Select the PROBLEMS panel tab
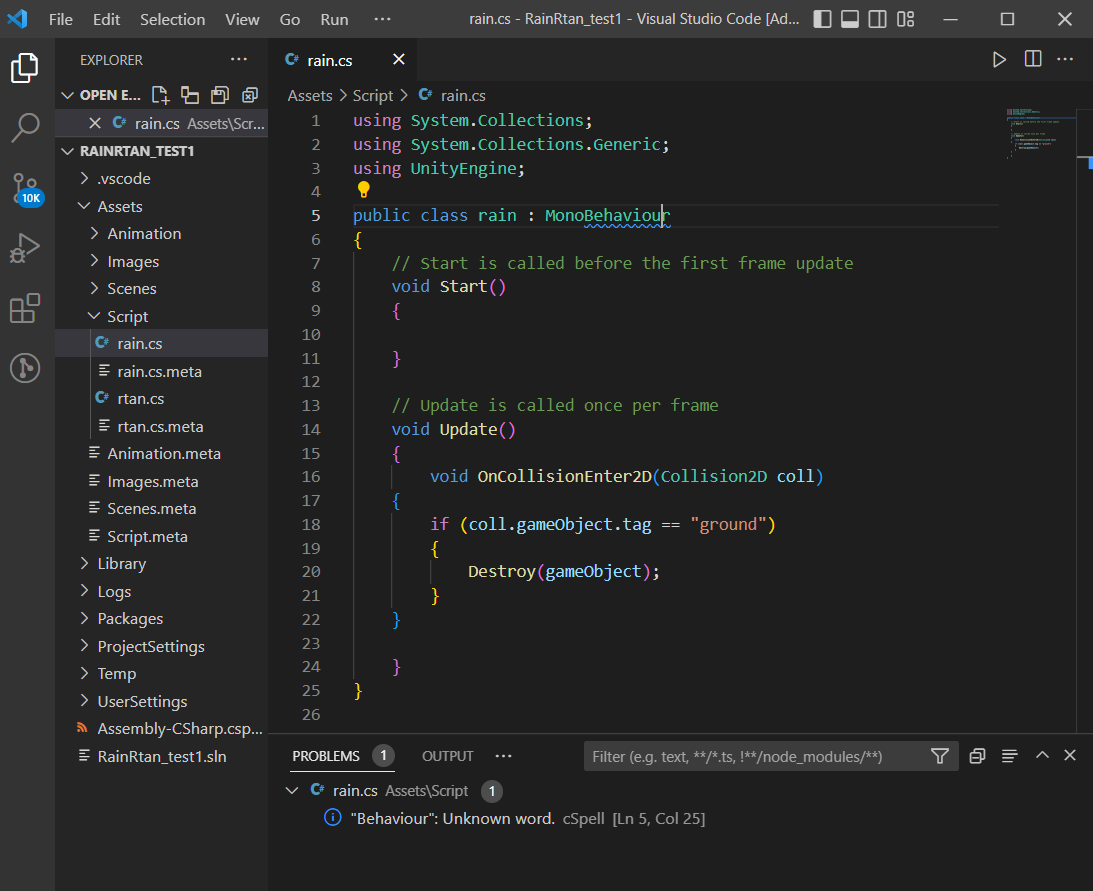 (x=326, y=756)
